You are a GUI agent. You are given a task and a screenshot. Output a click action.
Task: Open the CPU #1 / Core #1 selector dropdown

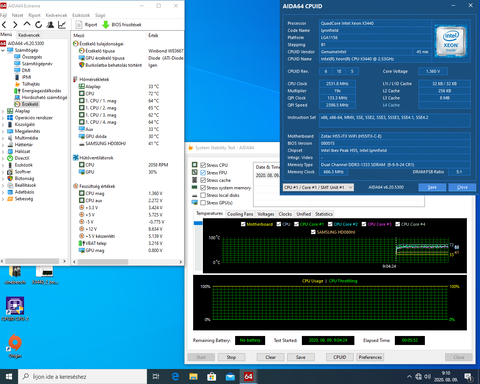tap(318, 187)
